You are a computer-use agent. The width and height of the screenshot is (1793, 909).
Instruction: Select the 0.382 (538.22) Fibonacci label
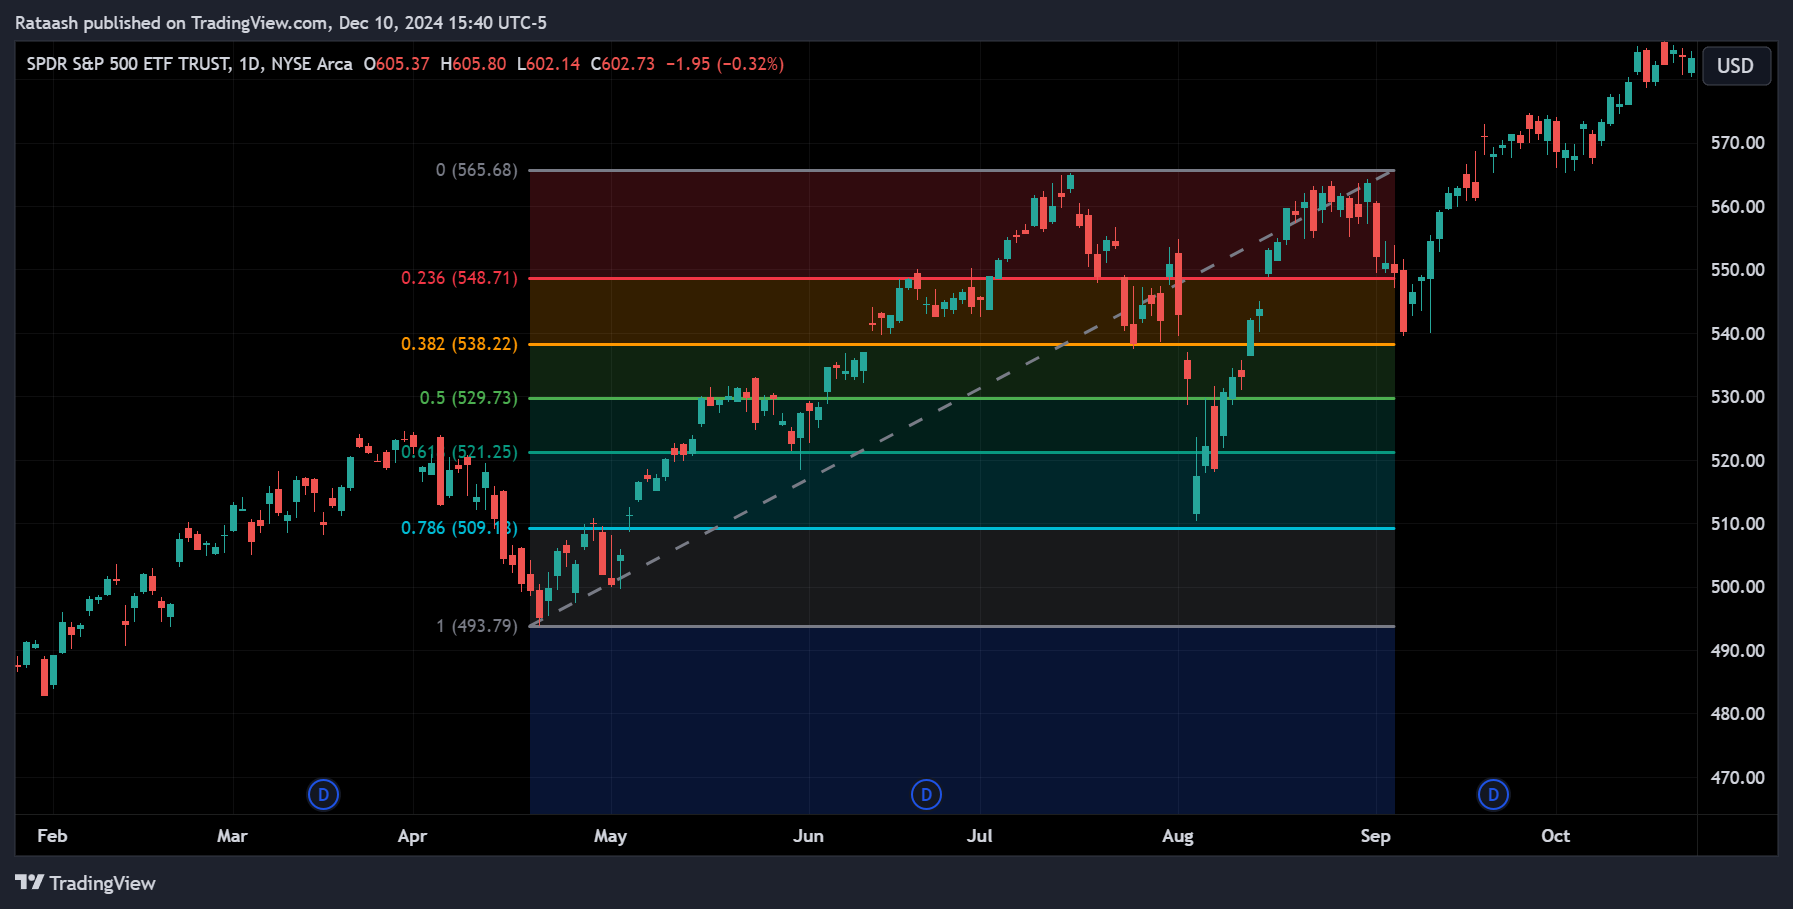pyautogui.click(x=460, y=344)
